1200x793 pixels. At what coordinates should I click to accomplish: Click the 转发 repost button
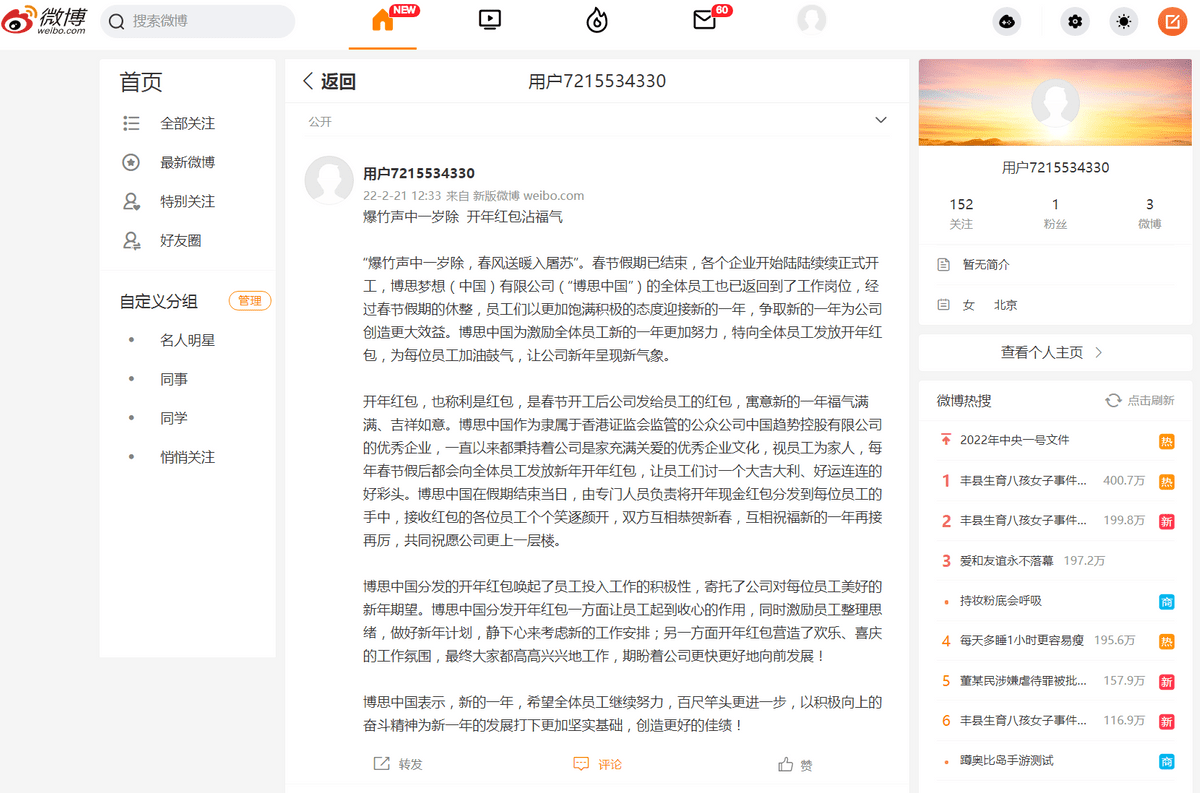(398, 764)
